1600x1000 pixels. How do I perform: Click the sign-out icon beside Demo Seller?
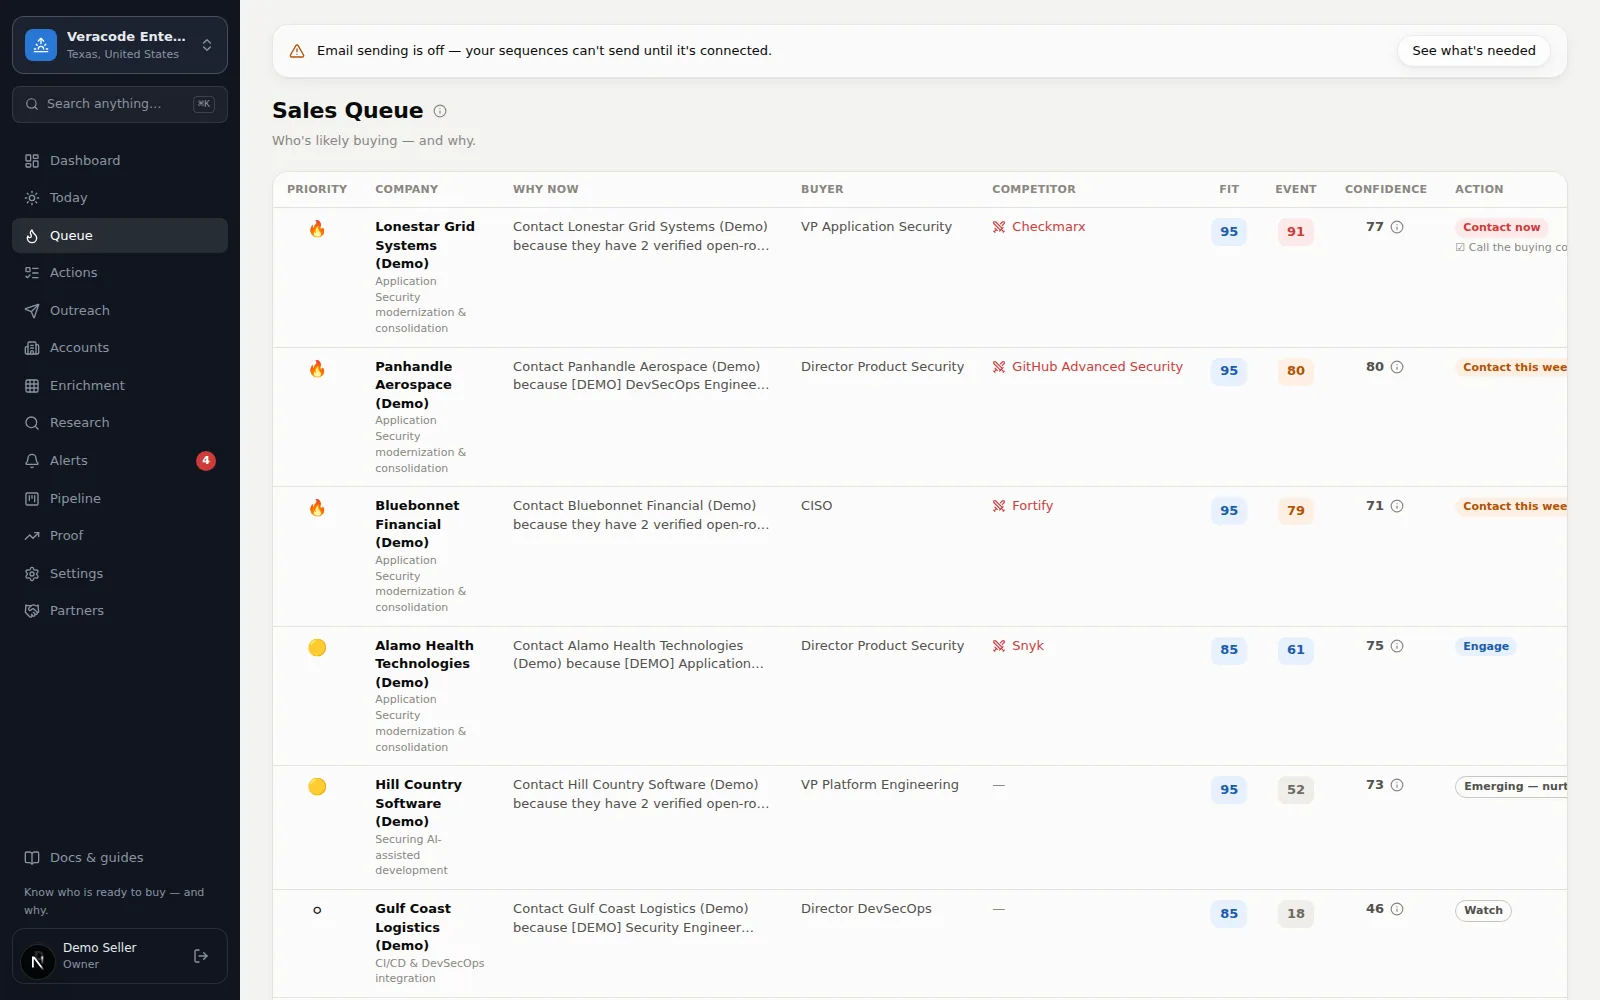coord(201,956)
